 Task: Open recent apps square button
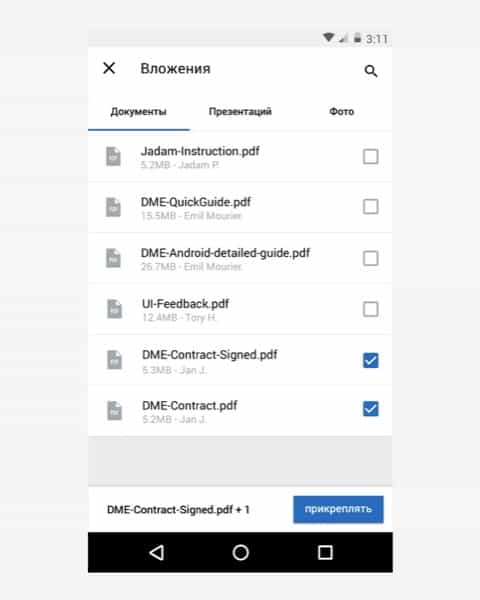point(325,553)
